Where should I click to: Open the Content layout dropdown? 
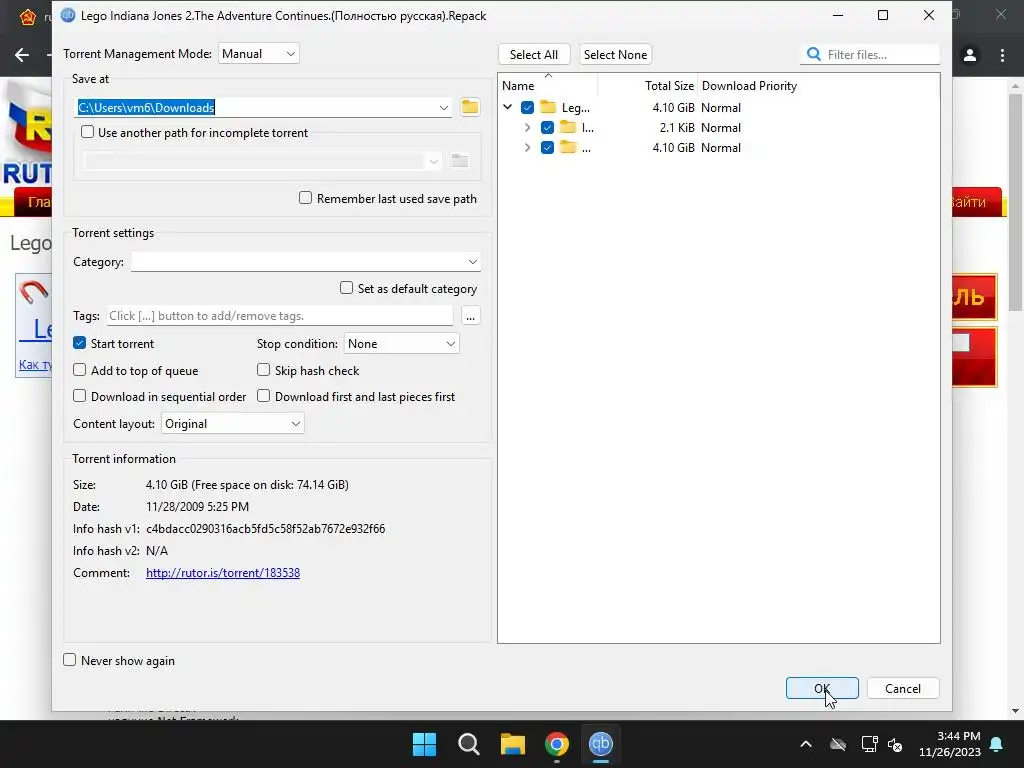232,423
